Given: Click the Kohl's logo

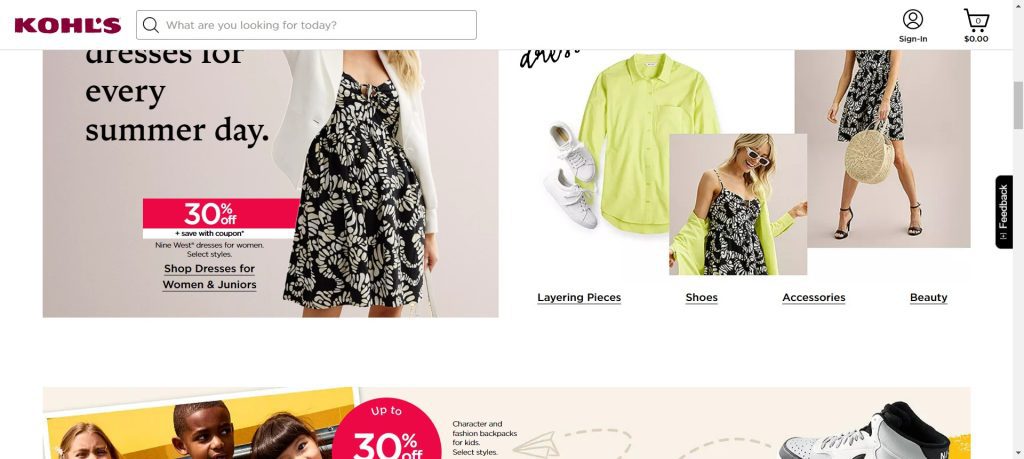Looking at the screenshot, I should point(68,25).
